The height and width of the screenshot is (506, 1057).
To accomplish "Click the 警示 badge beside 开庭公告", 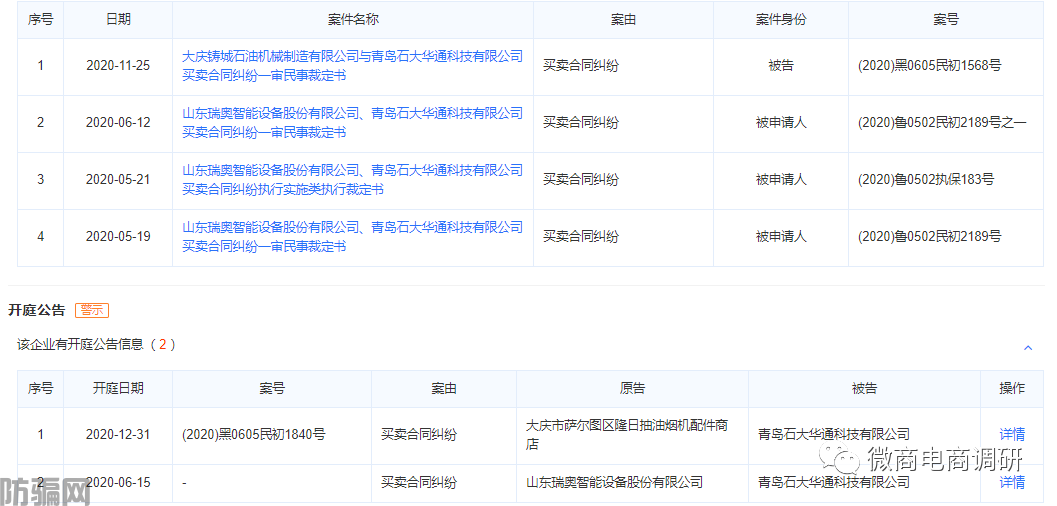I will click(92, 311).
